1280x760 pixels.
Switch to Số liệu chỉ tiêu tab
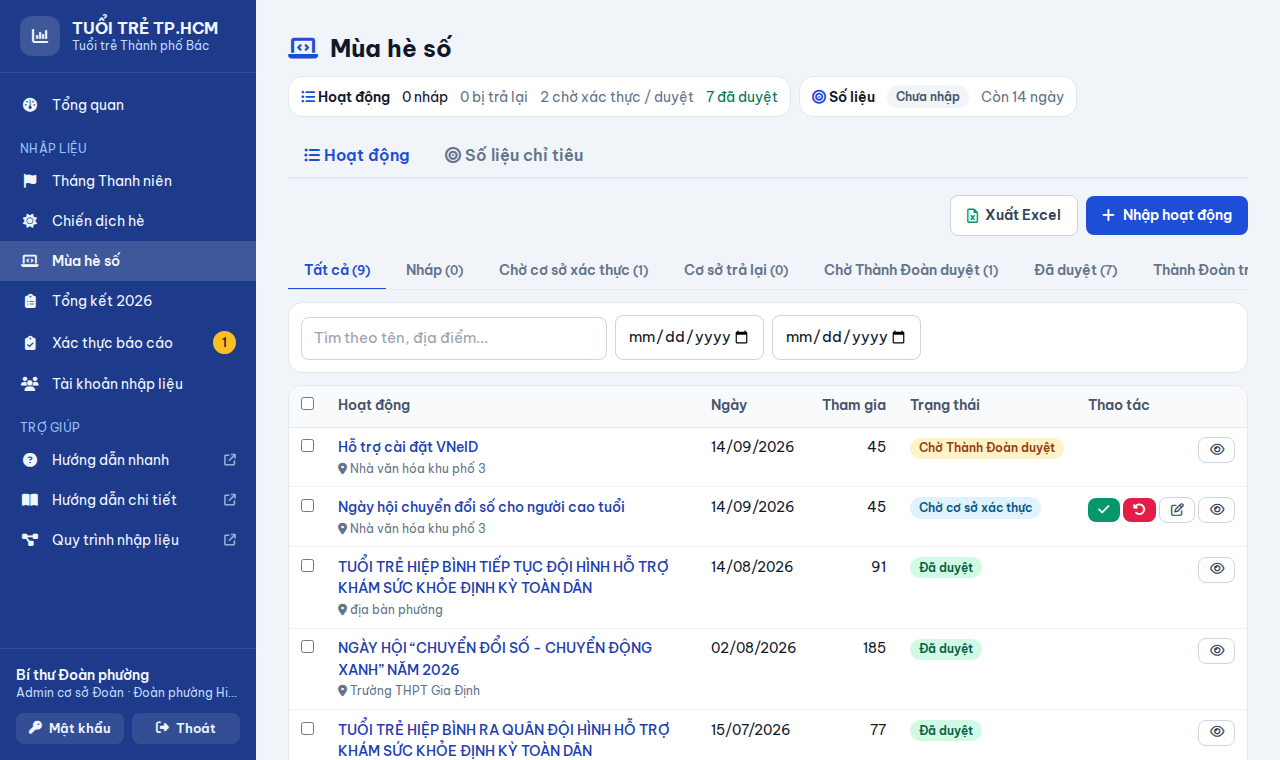click(x=514, y=155)
